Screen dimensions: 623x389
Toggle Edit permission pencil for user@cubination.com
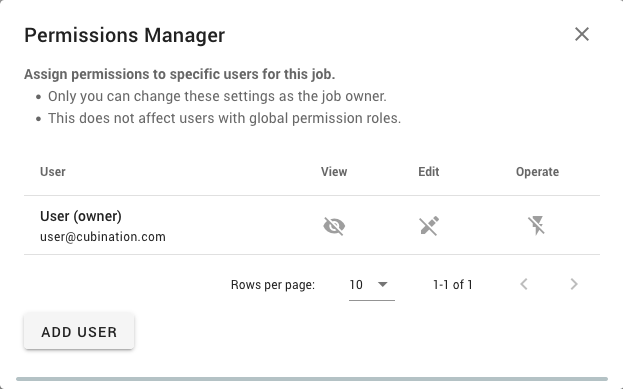click(x=429, y=226)
